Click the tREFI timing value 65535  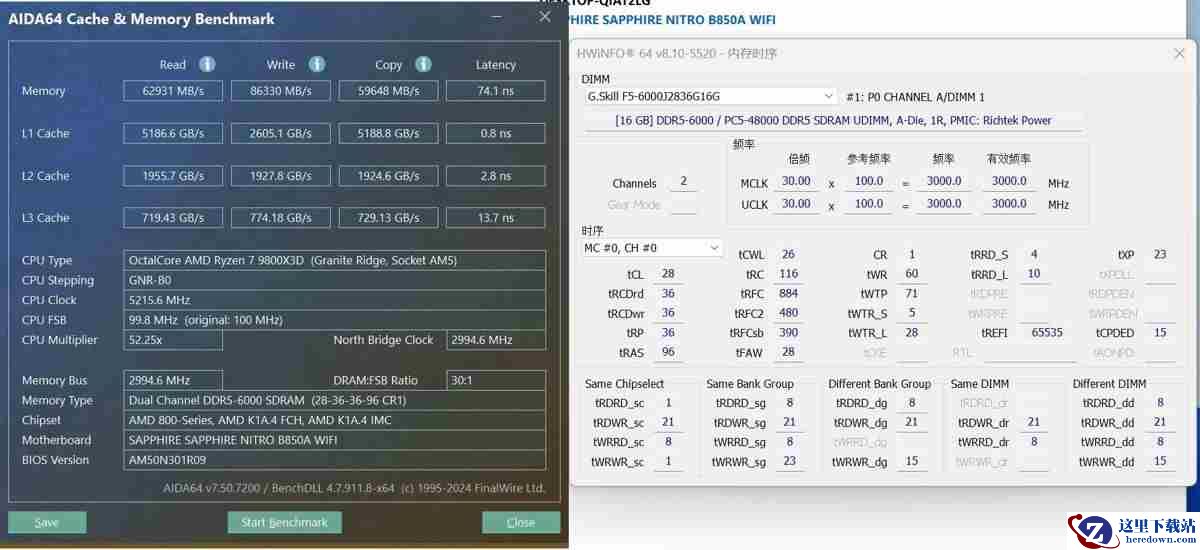[x=1047, y=333]
